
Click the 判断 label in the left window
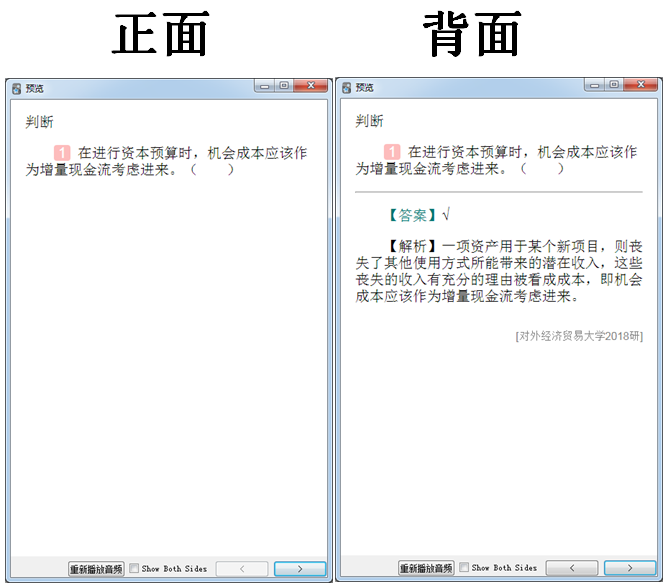pos(39,122)
